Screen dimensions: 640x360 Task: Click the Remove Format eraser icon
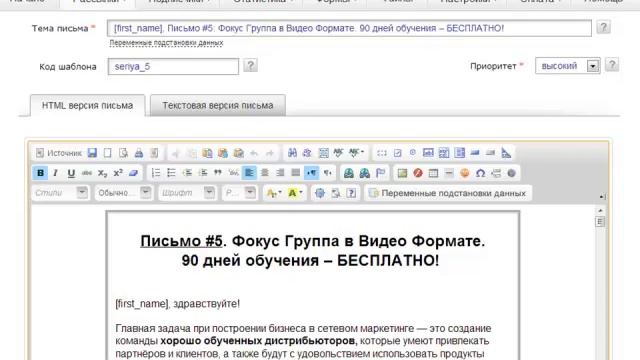133,173
